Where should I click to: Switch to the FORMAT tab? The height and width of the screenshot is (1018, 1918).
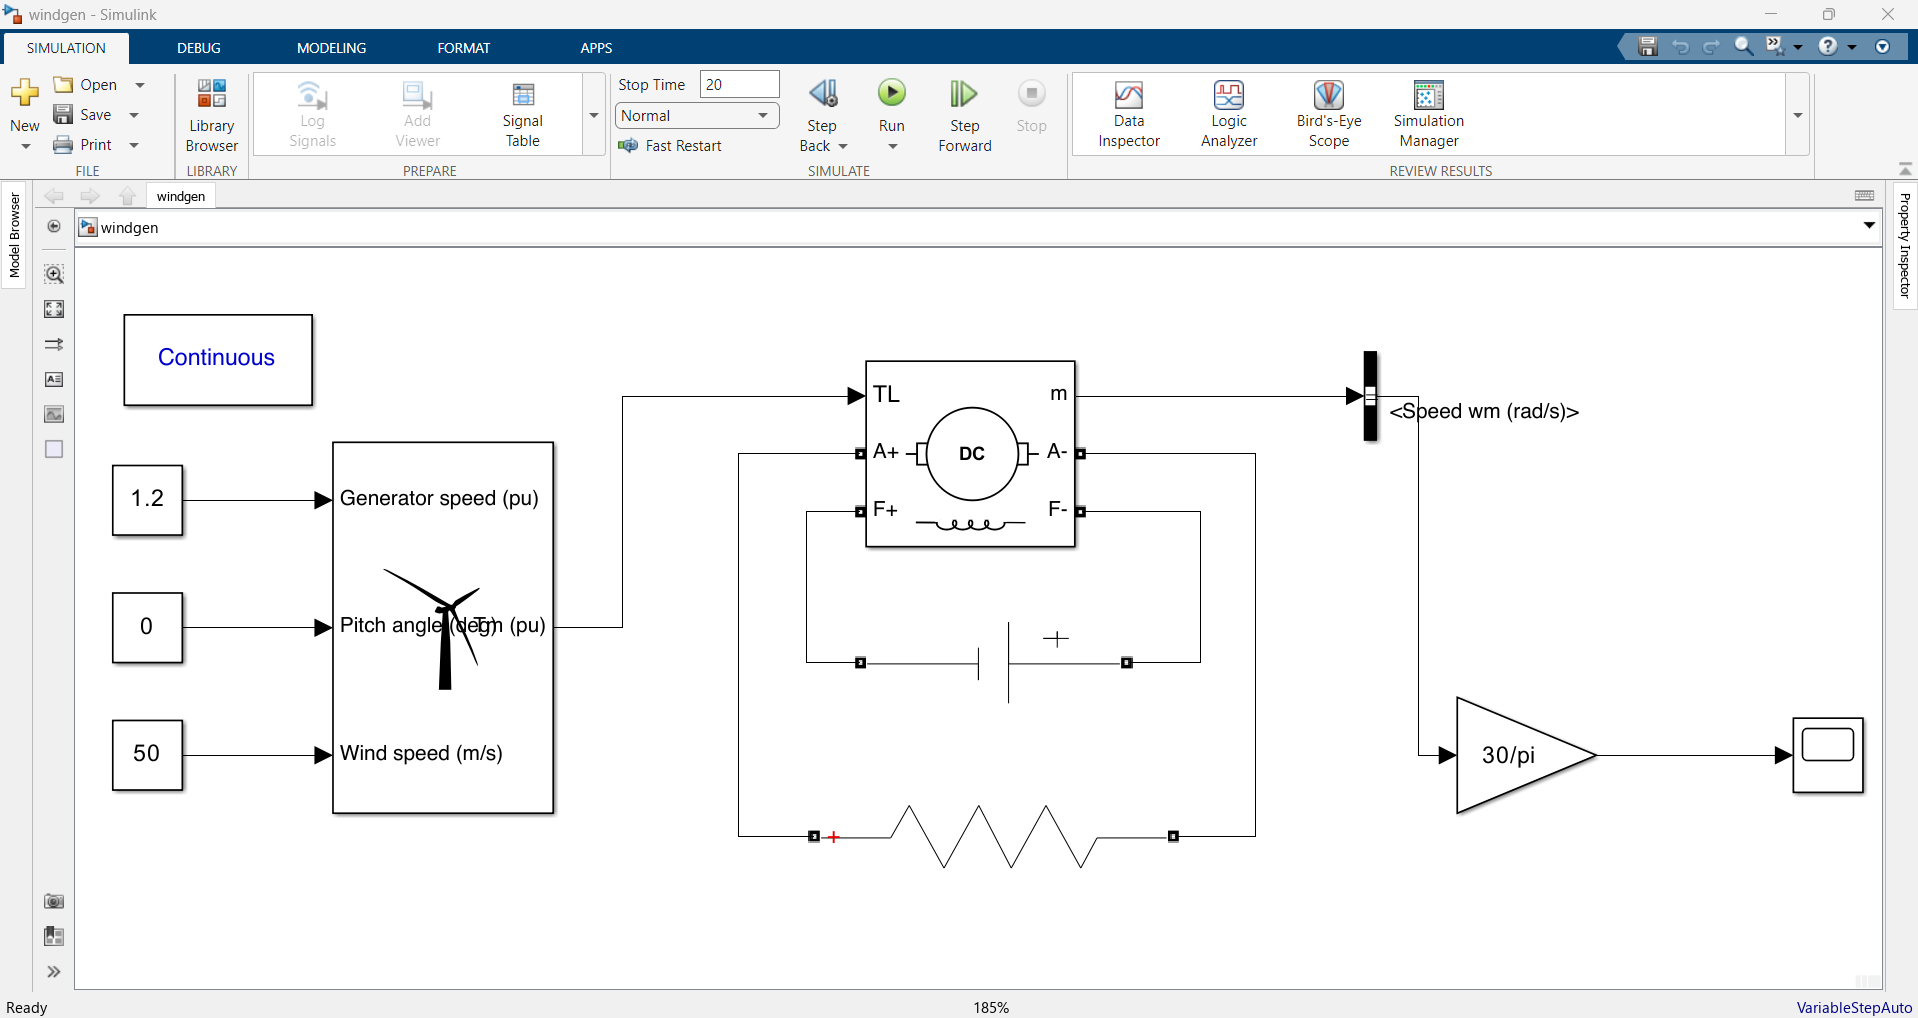coord(463,48)
